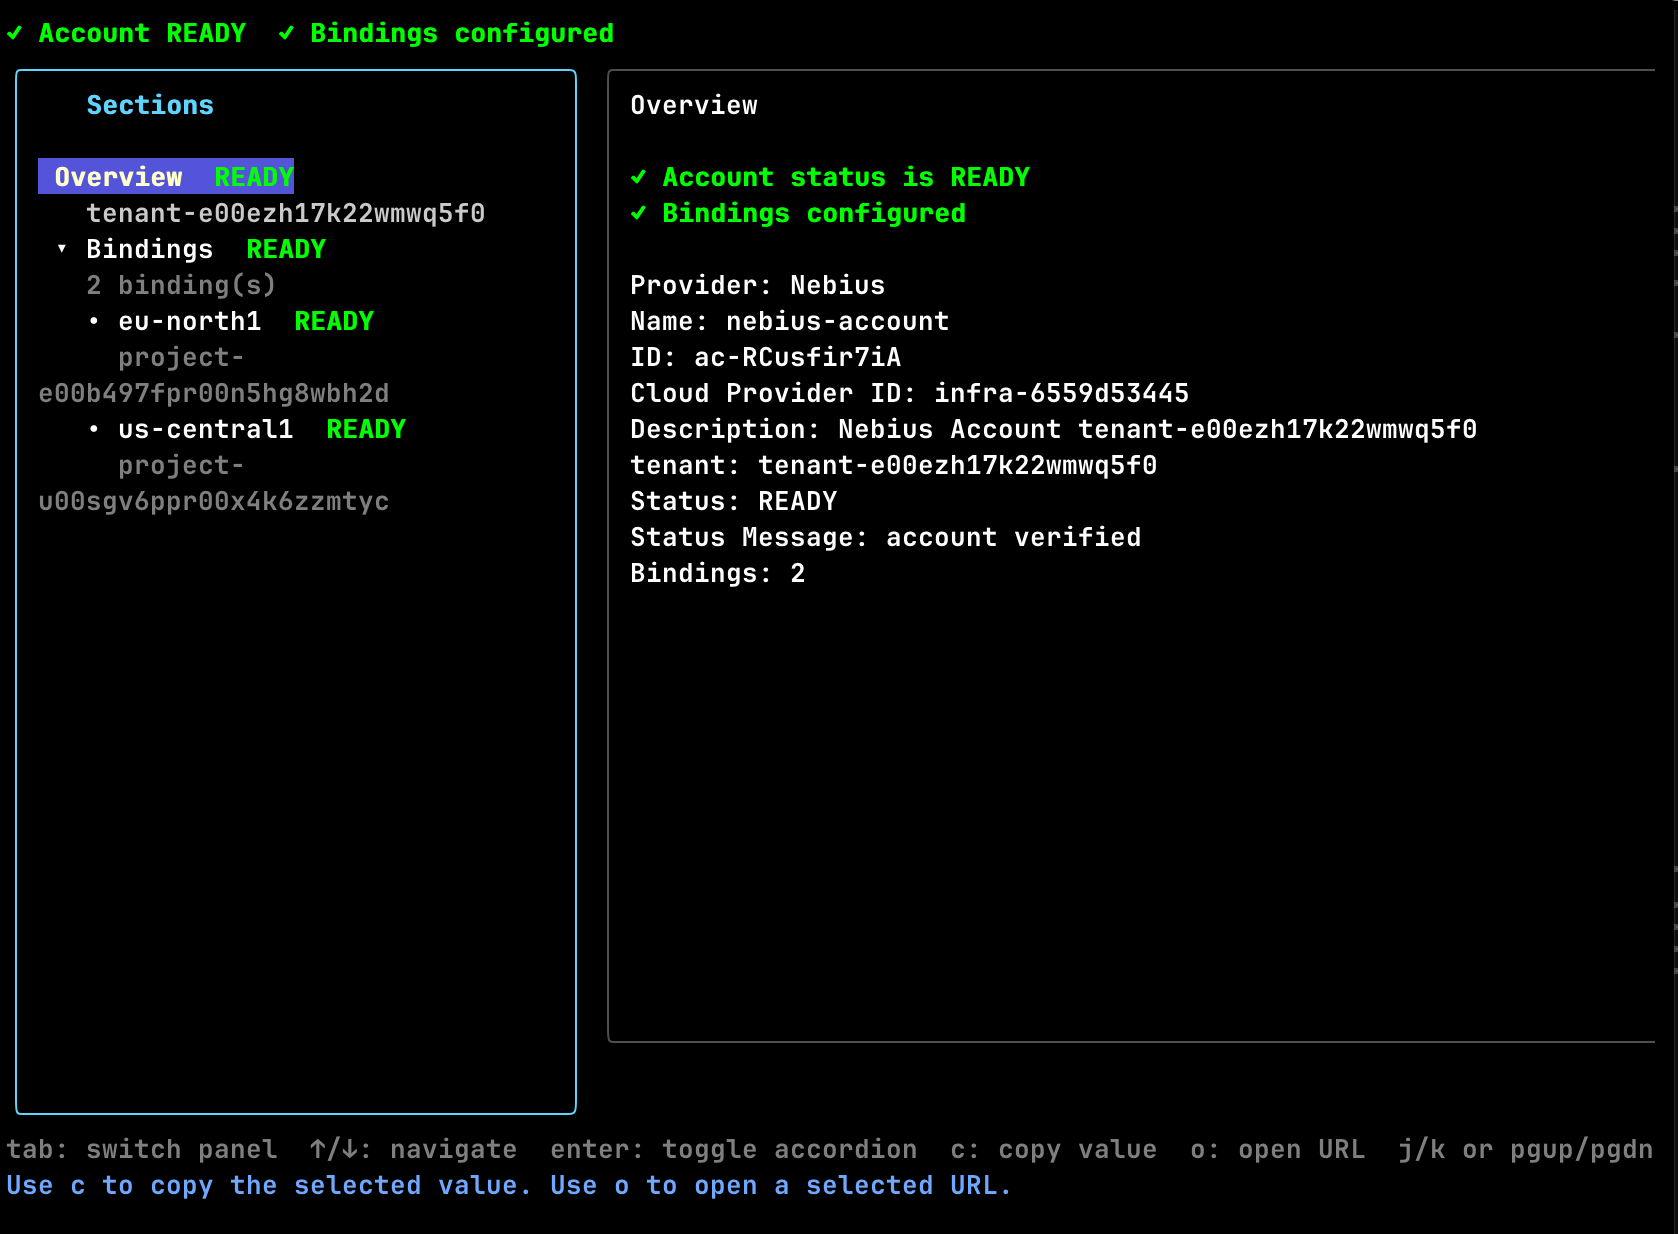The height and width of the screenshot is (1234, 1678).
Task: Select the Overview section row
Action: pos(166,177)
